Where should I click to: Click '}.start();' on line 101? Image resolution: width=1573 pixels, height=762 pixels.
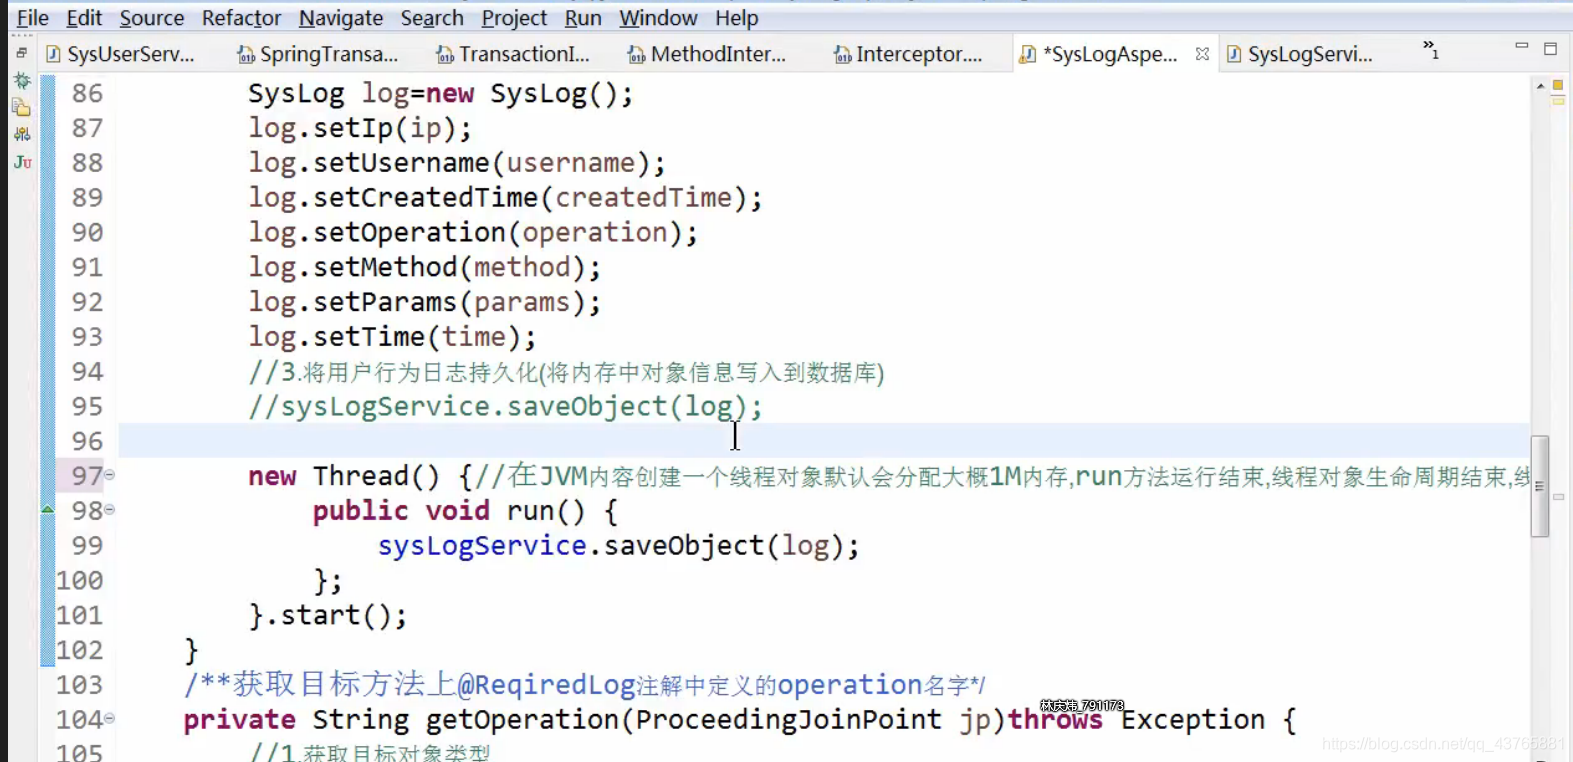[x=328, y=615]
